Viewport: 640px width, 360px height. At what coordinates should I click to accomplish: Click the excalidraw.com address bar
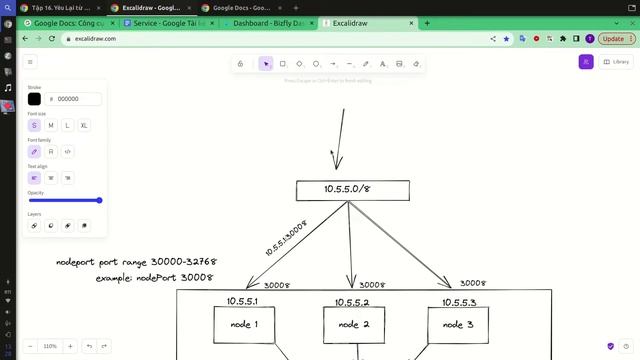point(278,38)
